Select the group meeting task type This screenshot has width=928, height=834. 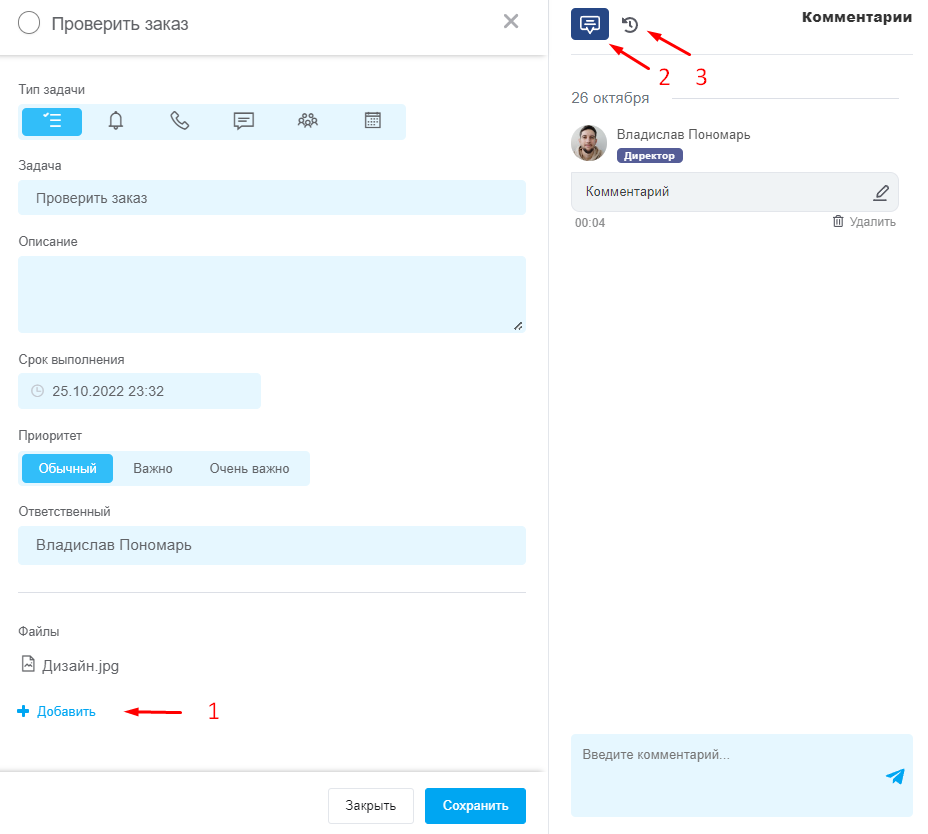tap(308, 121)
